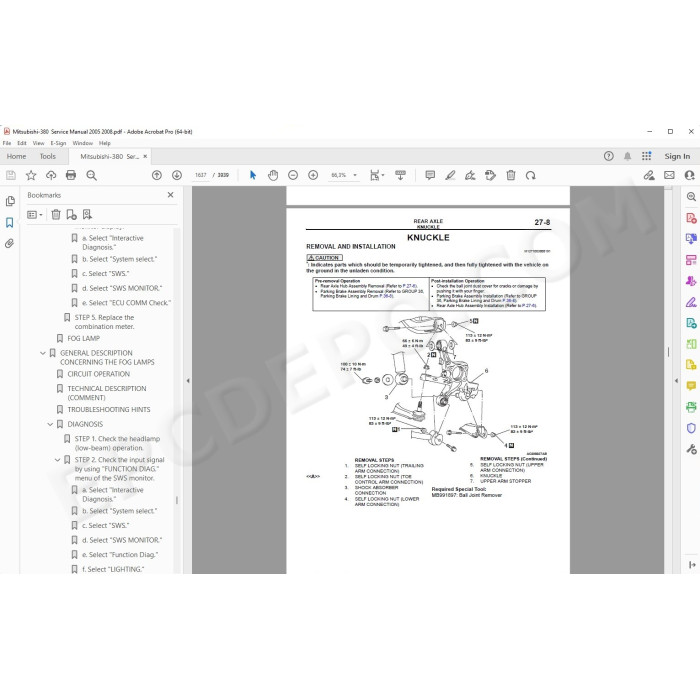Open the stamp tool icon

490,175
